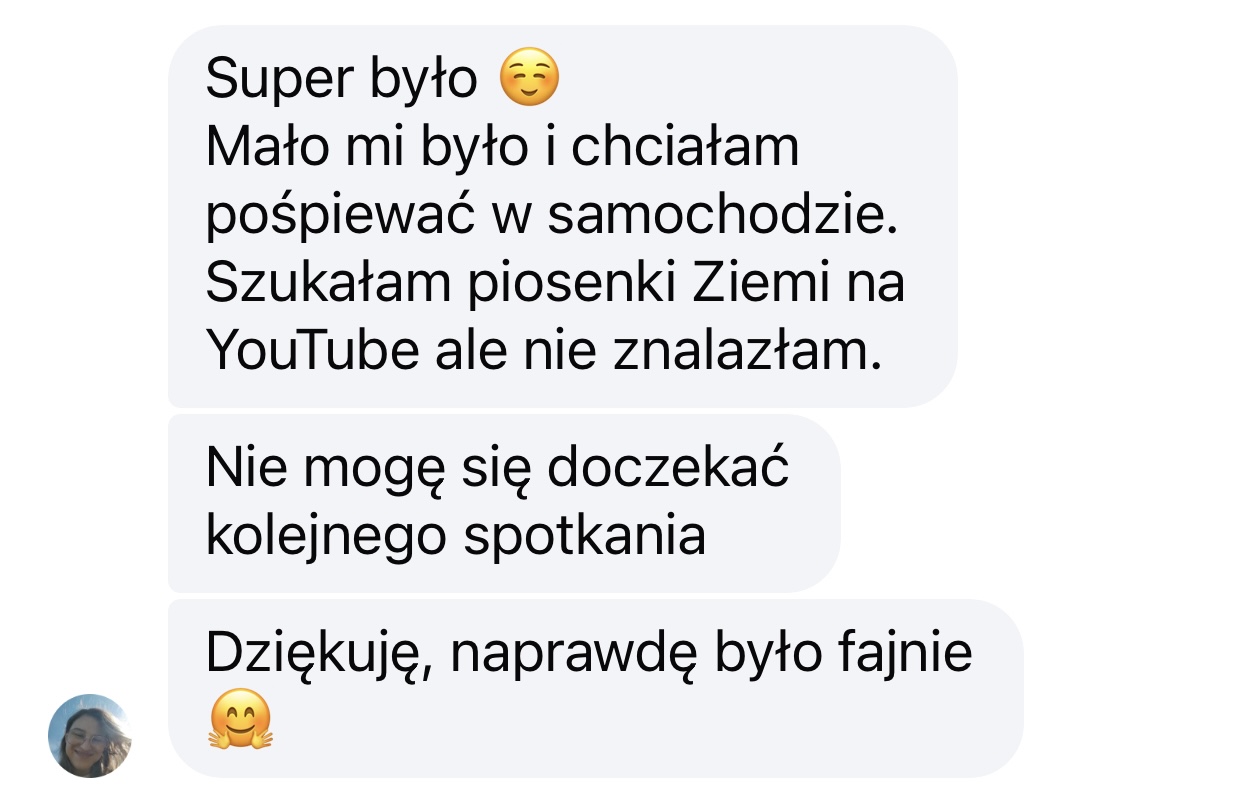The width and height of the screenshot is (1242, 787).
Task: Select the message bubble starting 'Super było'
Action: tap(562, 216)
